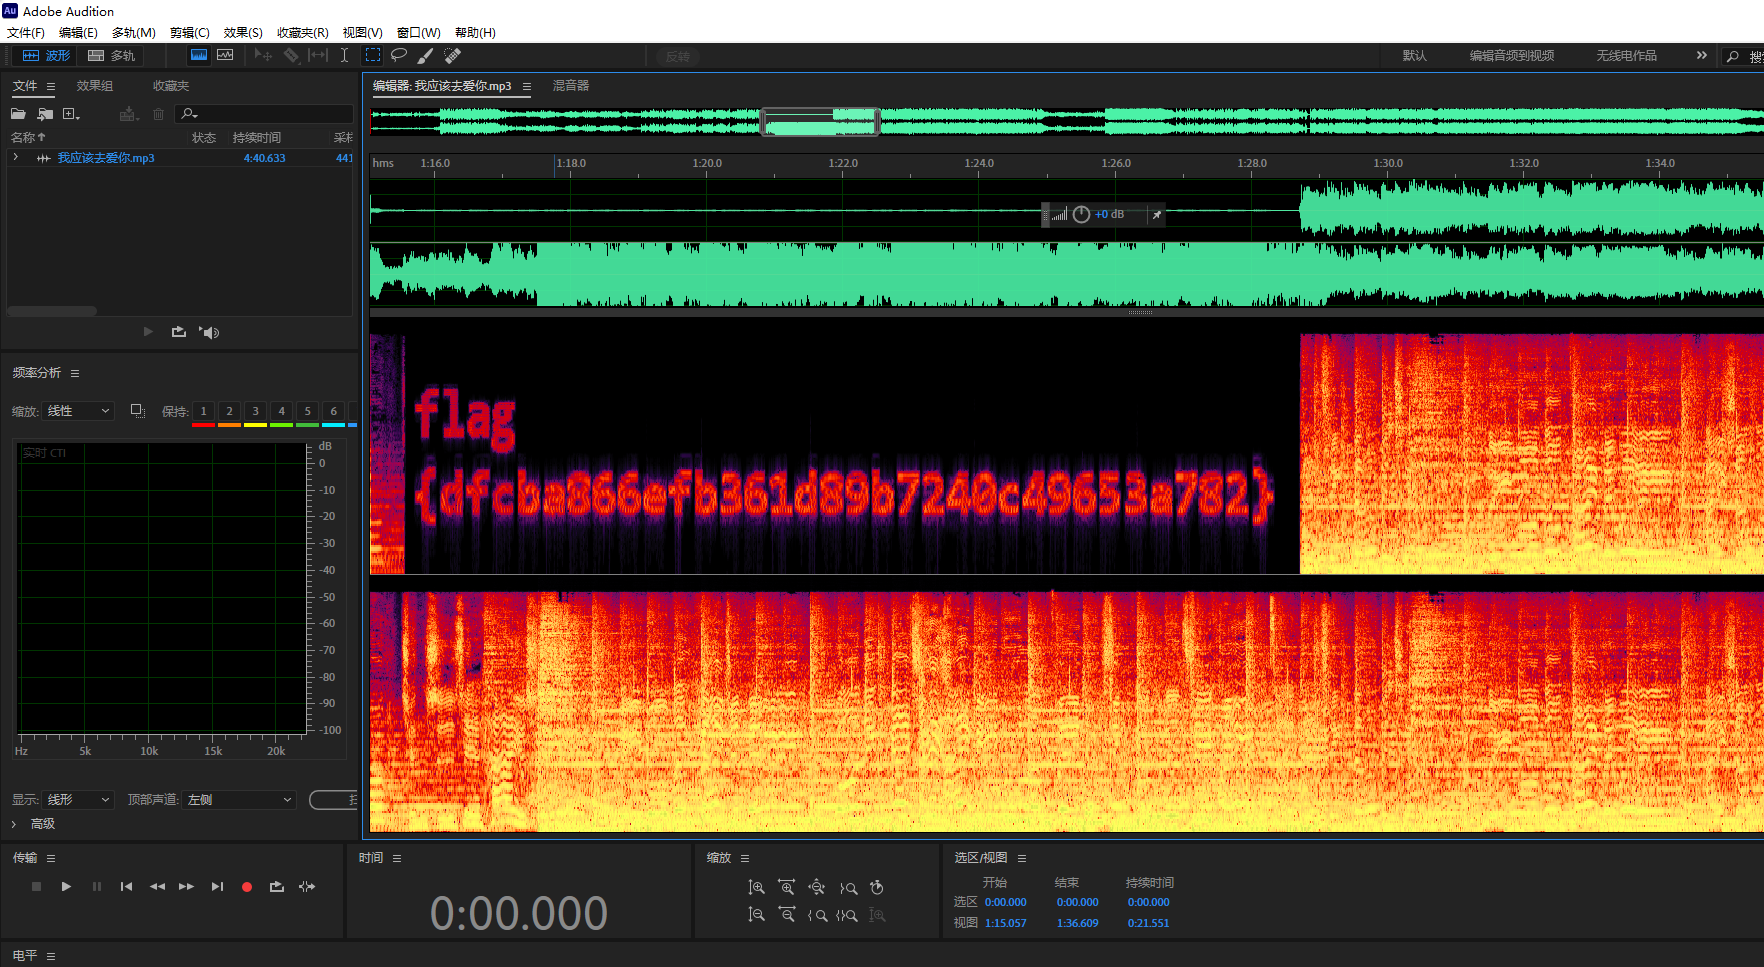The image size is (1764, 967).
Task: Click the Open File folder icon
Action: pos(18,114)
